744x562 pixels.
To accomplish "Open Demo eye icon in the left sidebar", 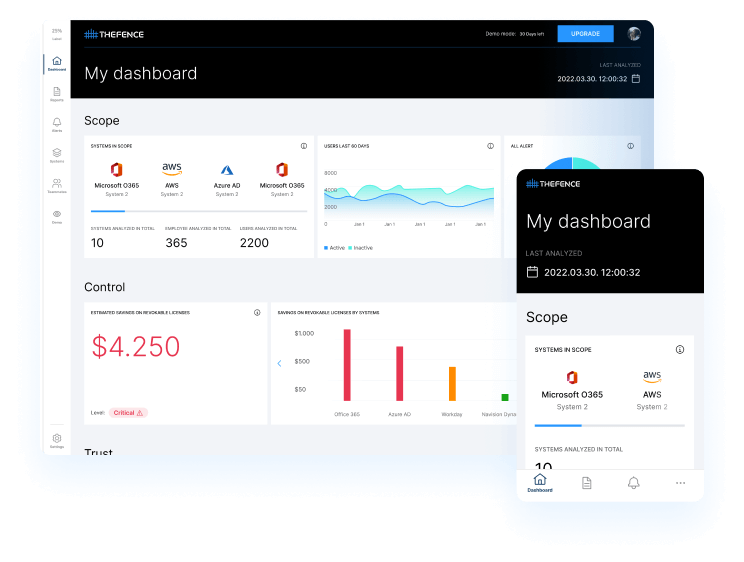I will [x=57, y=216].
